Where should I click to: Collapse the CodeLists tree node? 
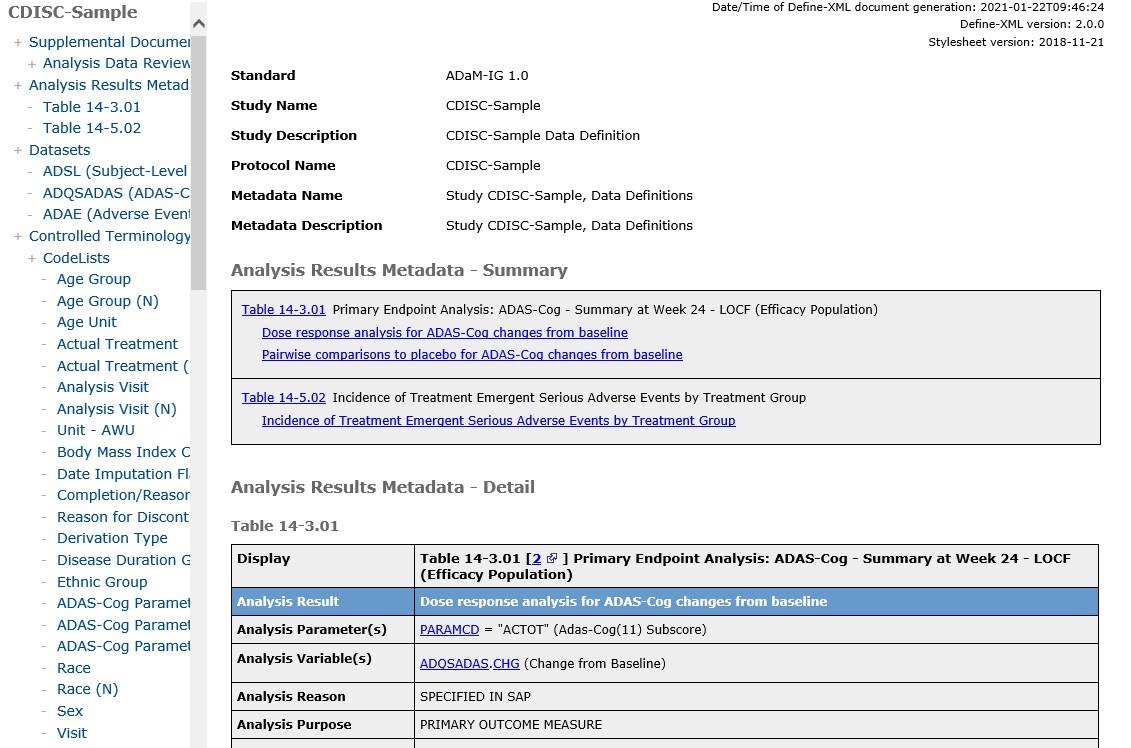(32, 258)
